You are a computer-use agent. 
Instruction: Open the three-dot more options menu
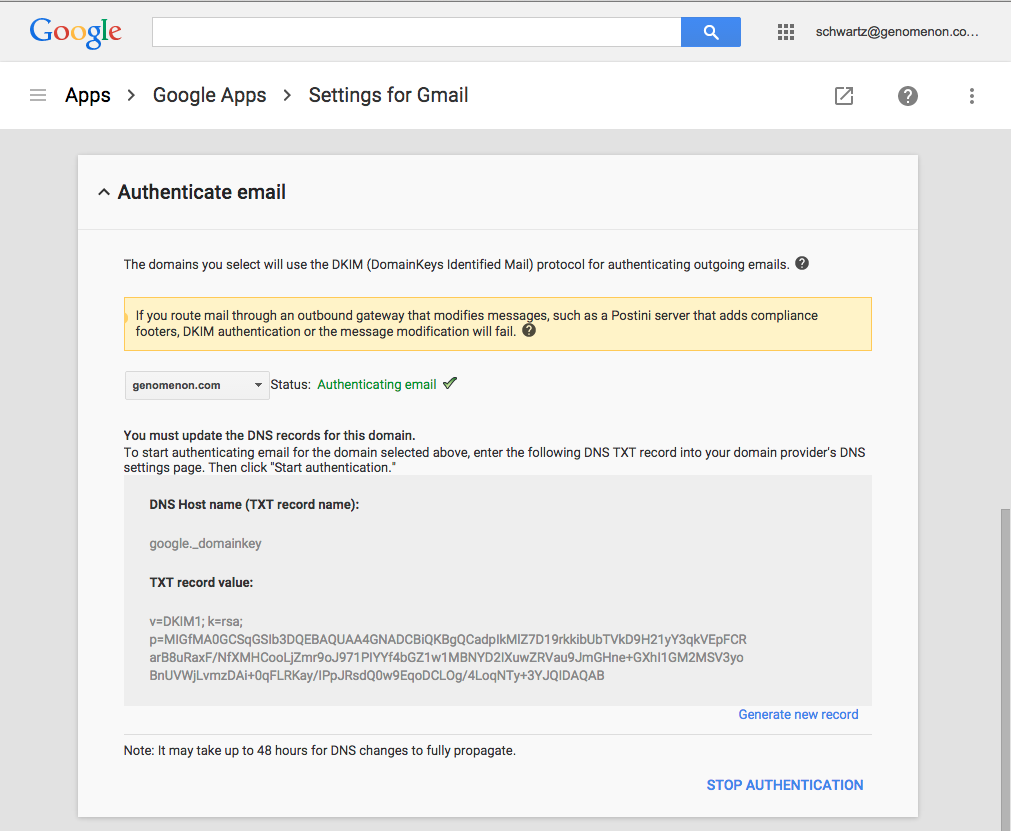[972, 96]
